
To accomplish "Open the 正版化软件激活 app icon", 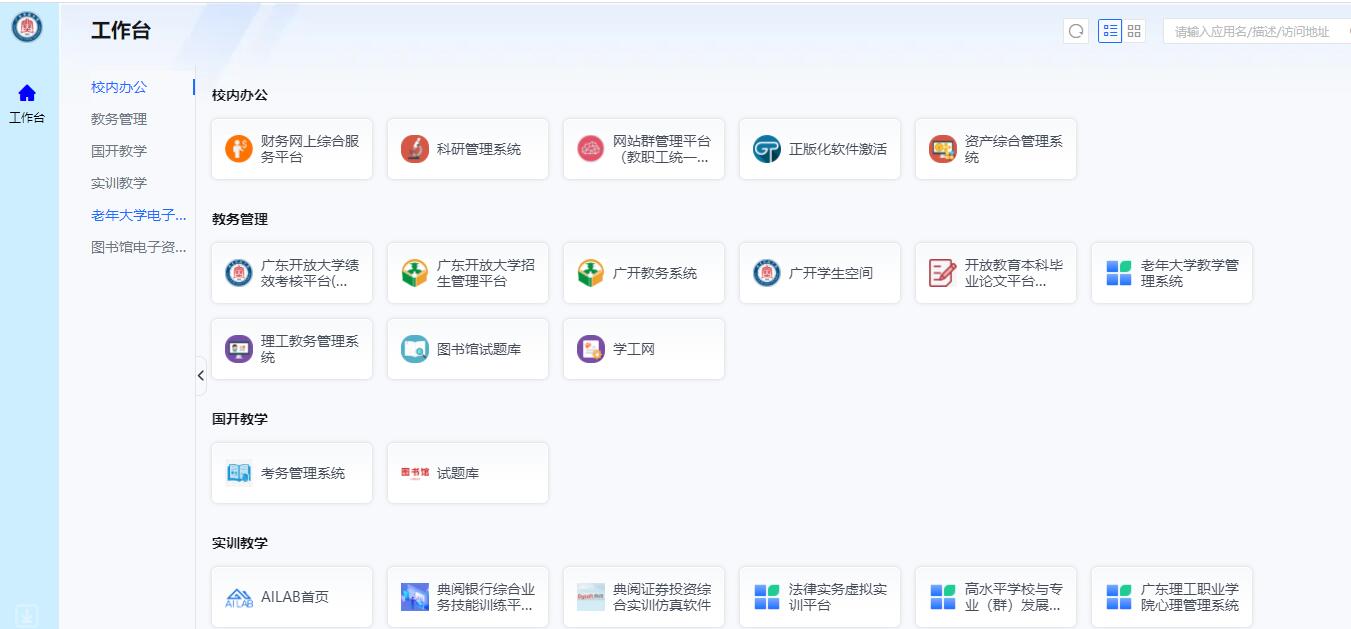I will [x=767, y=149].
